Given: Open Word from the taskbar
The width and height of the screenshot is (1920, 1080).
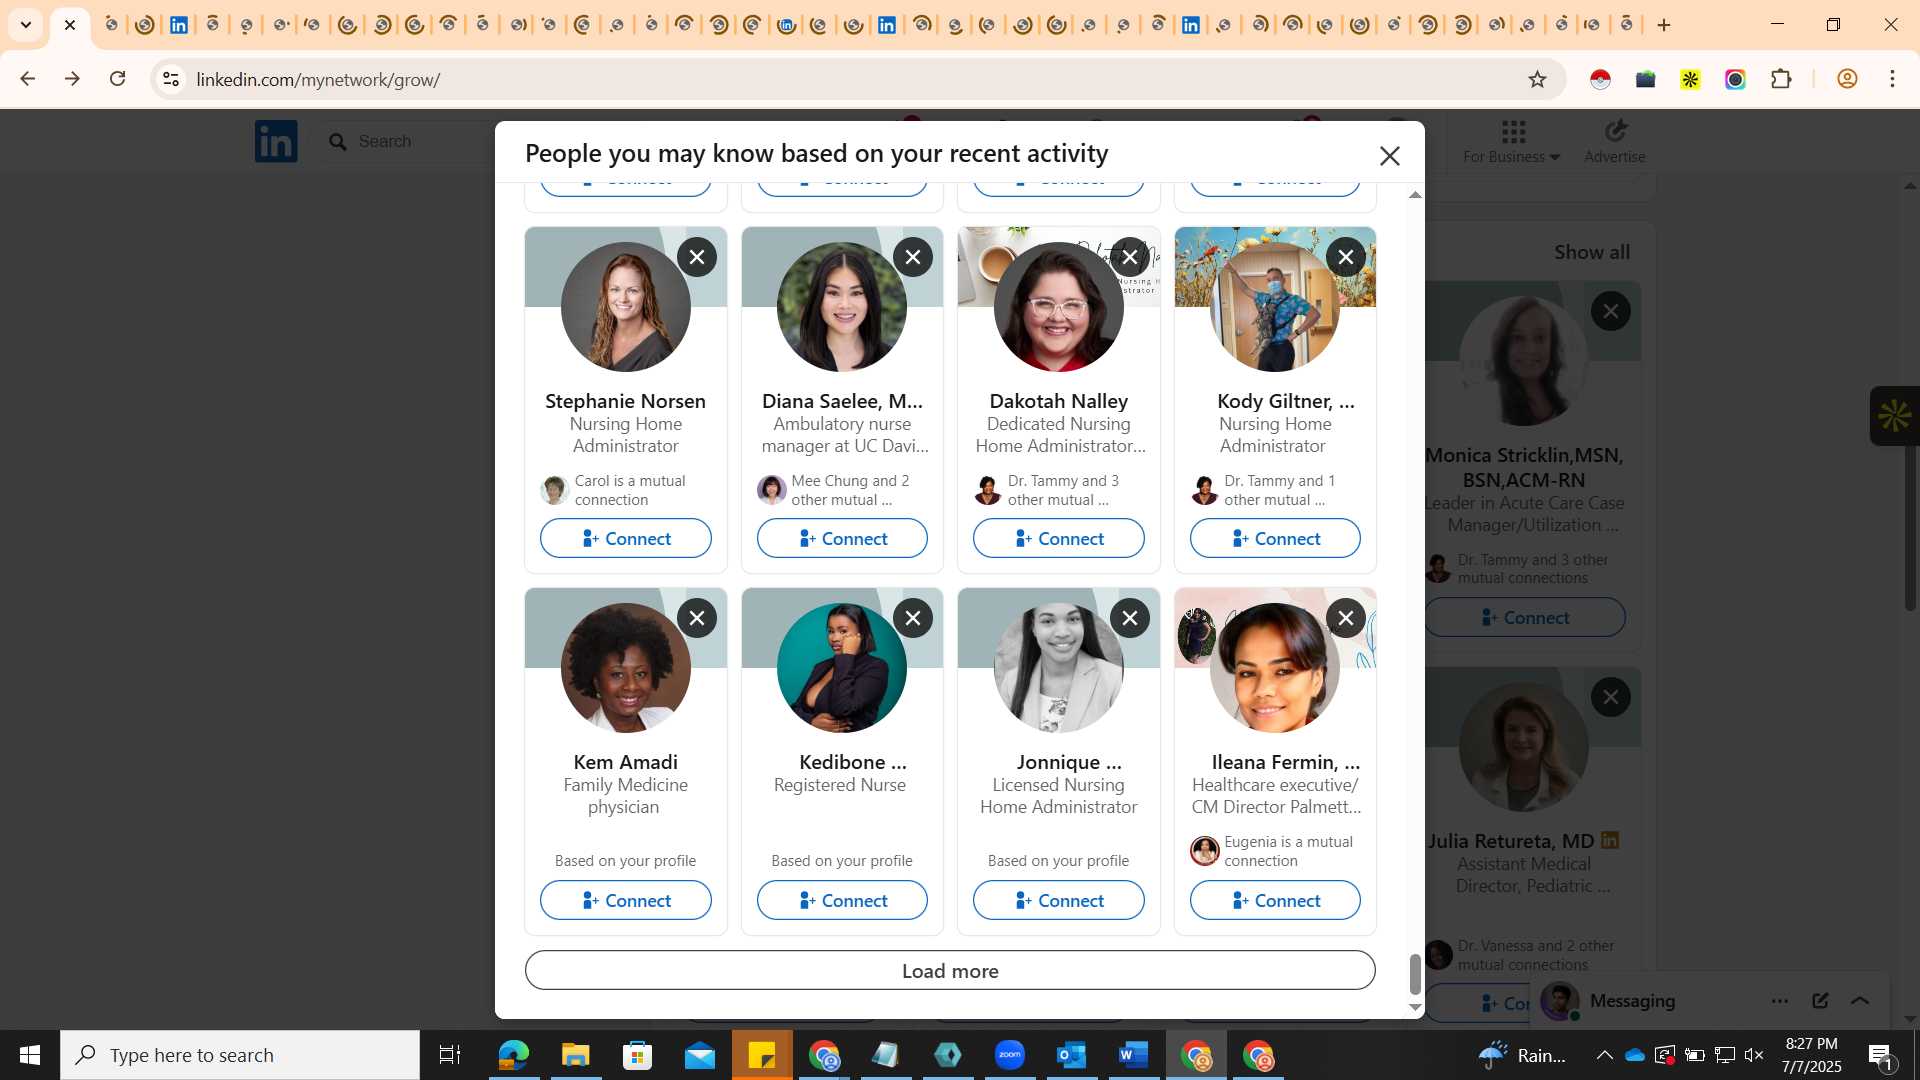Looking at the screenshot, I should coord(1134,1055).
